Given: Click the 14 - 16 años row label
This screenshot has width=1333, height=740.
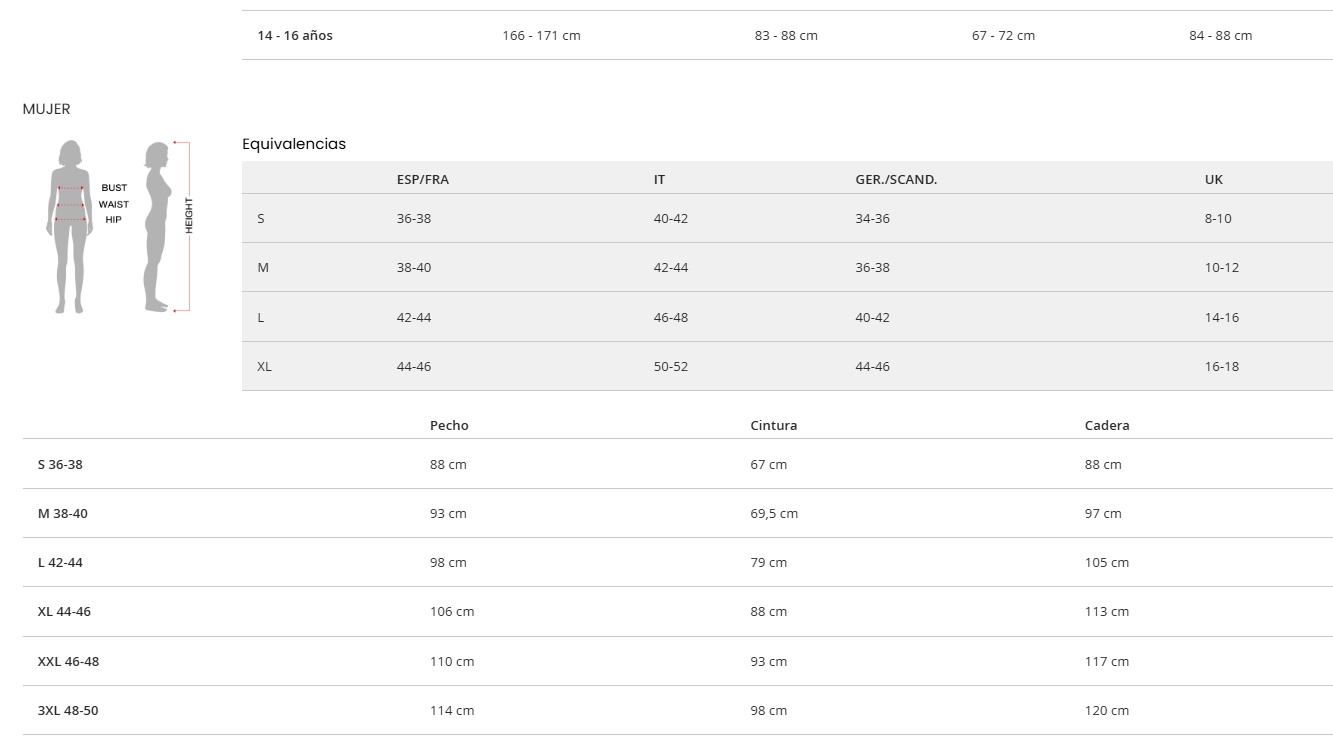Looking at the screenshot, I should click(x=295, y=36).
